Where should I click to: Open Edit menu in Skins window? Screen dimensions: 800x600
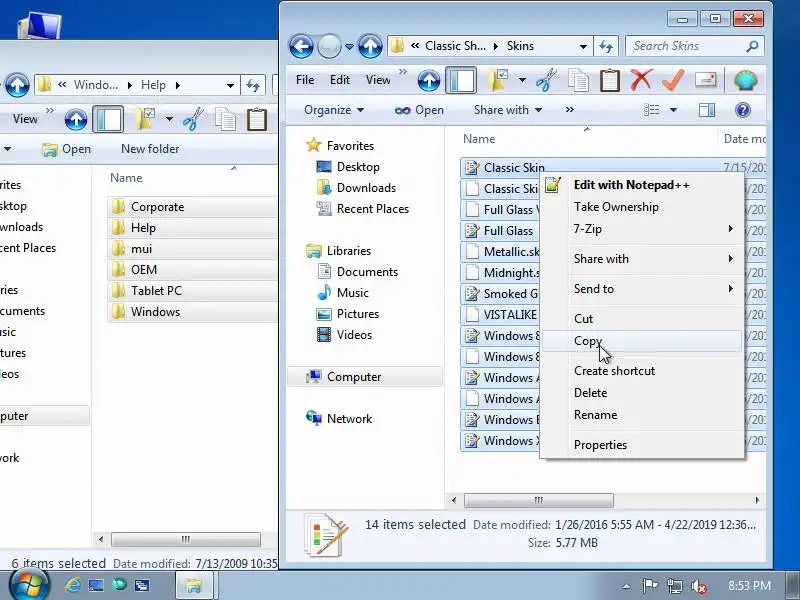(x=340, y=80)
